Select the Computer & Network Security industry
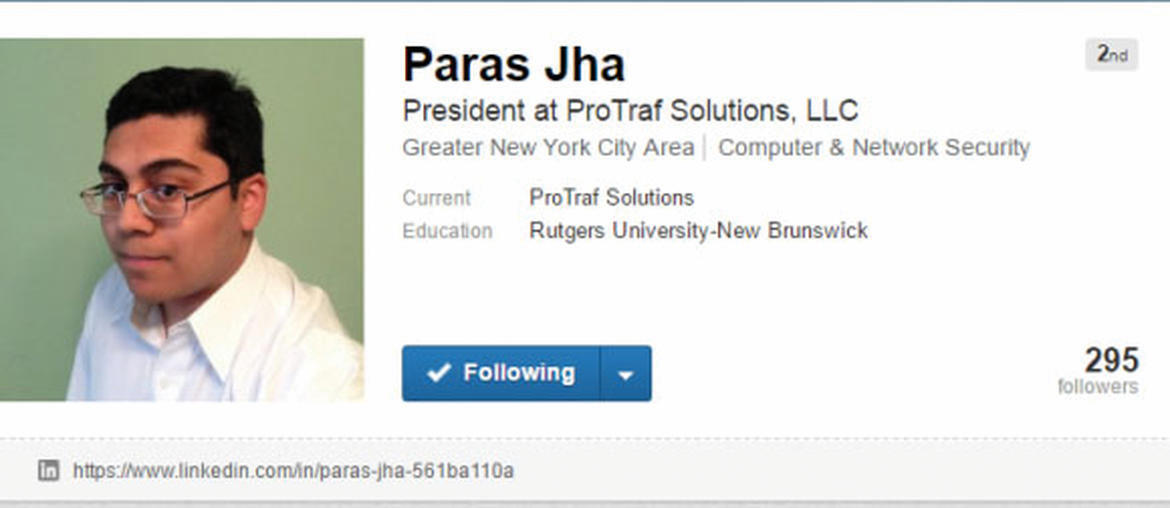 click(x=874, y=148)
